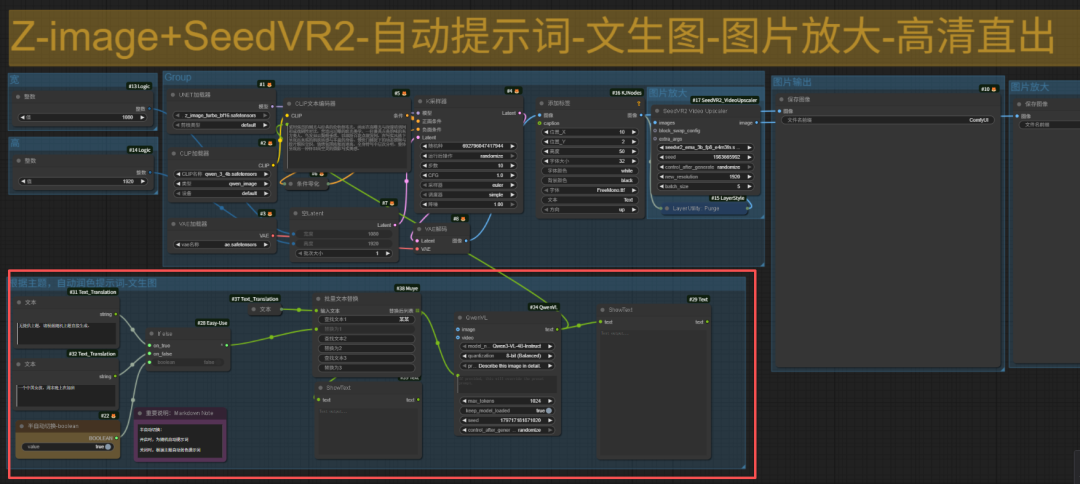
Task: Click the orange help icon on 添加标签 node
Action: pyautogui.click(x=638, y=103)
